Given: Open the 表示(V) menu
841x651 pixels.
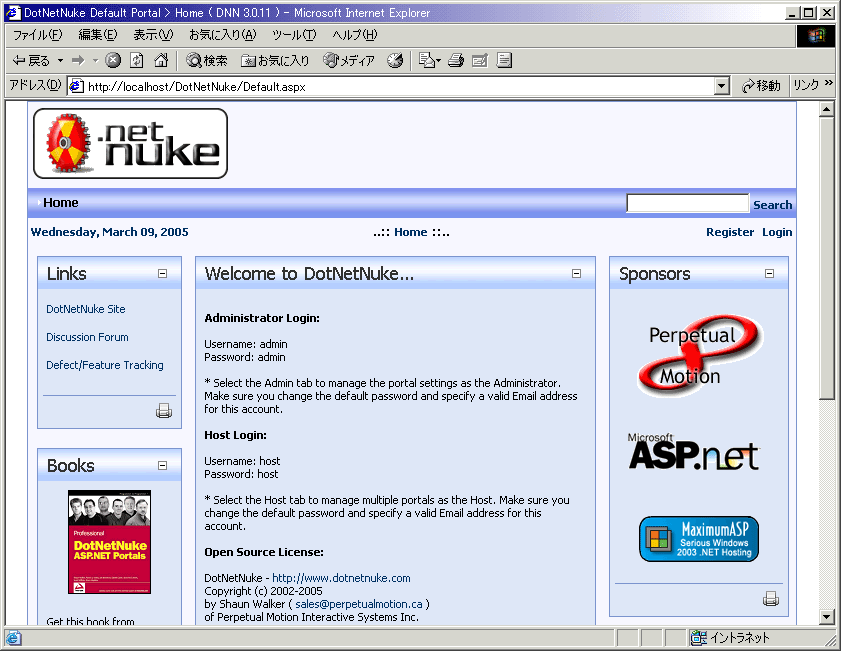Looking at the screenshot, I should click(x=153, y=35).
